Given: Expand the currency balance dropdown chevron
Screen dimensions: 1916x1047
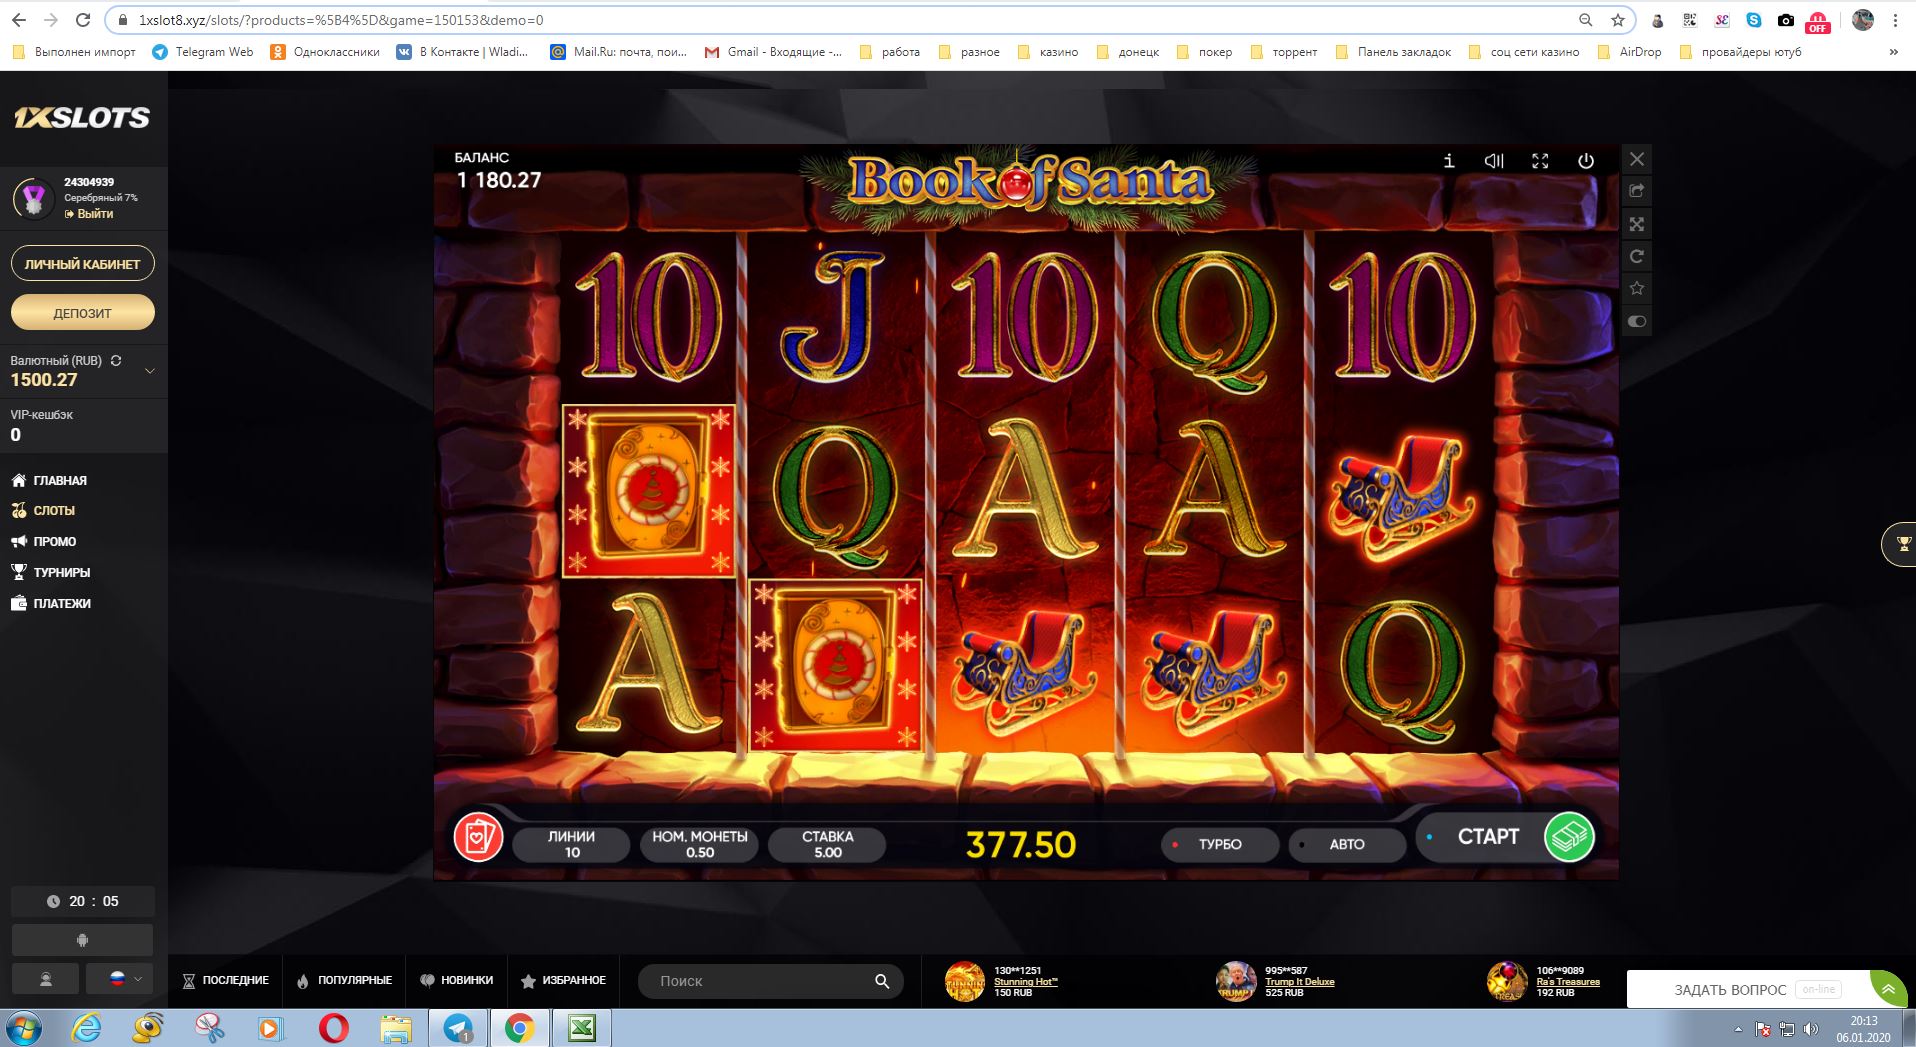Looking at the screenshot, I should [x=150, y=371].
